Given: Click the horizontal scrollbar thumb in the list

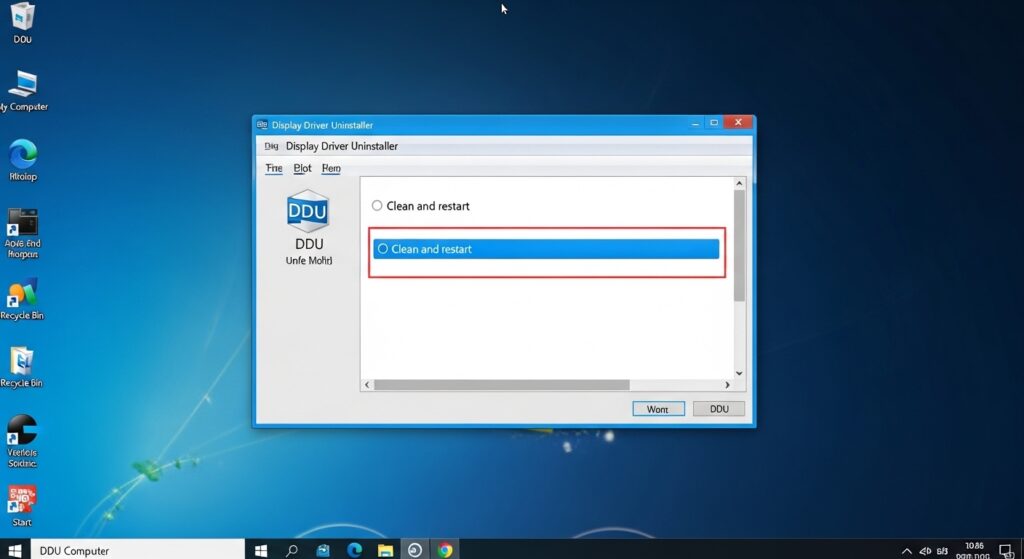Looking at the screenshot, I should tap(502, 385).
